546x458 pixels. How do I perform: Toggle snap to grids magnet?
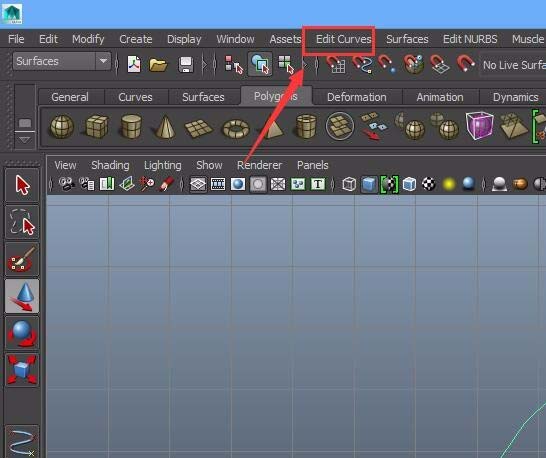coord(335,64)
